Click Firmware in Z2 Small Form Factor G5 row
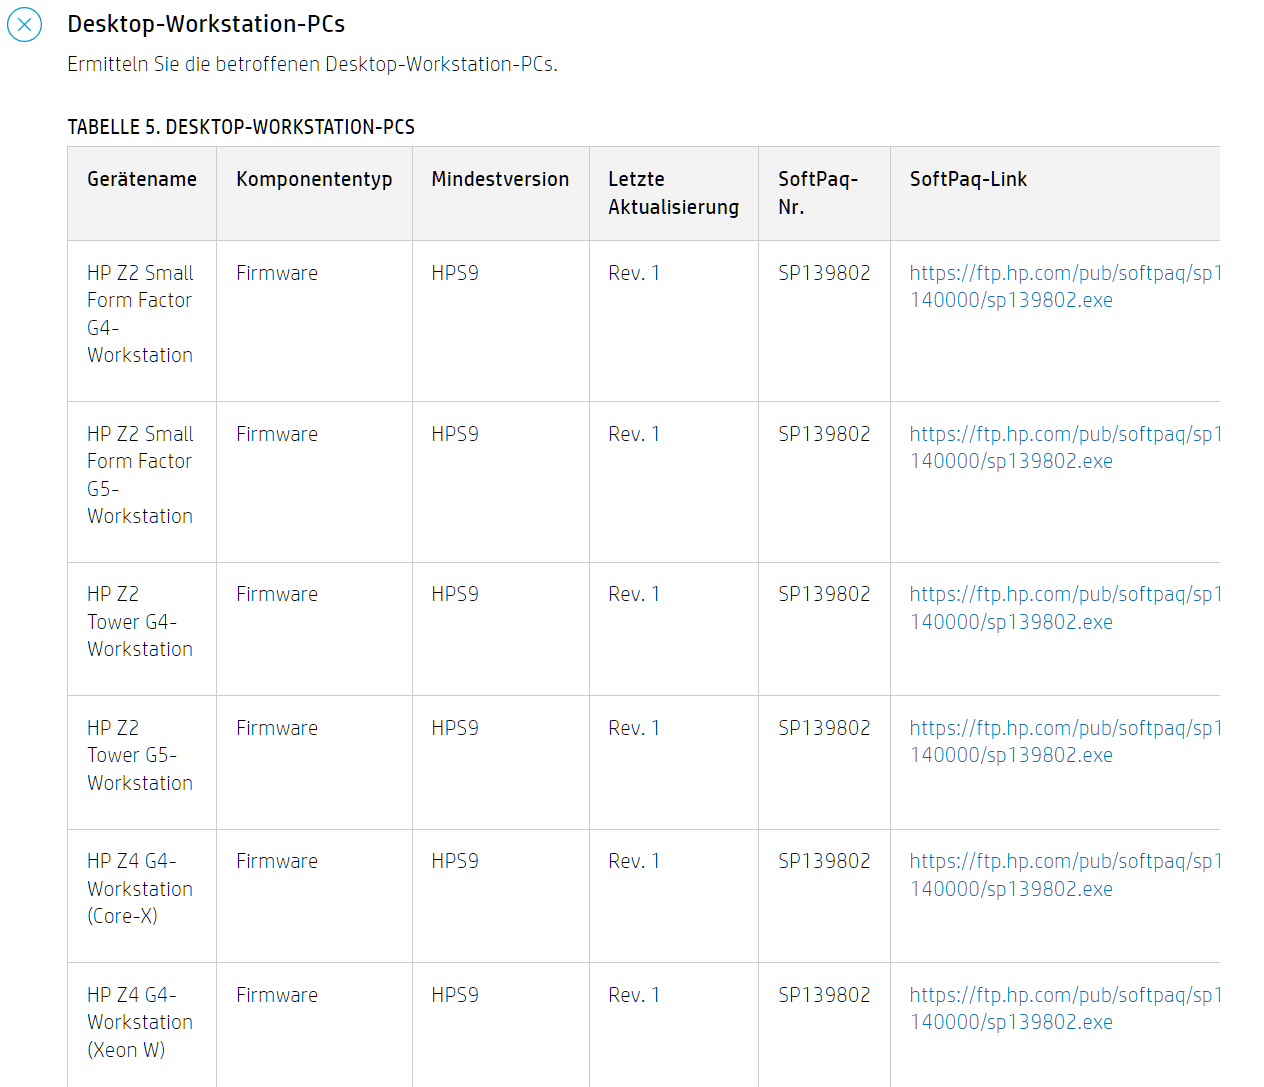The width and height of the screenshot is (1264, 1087). pos(277,434)
